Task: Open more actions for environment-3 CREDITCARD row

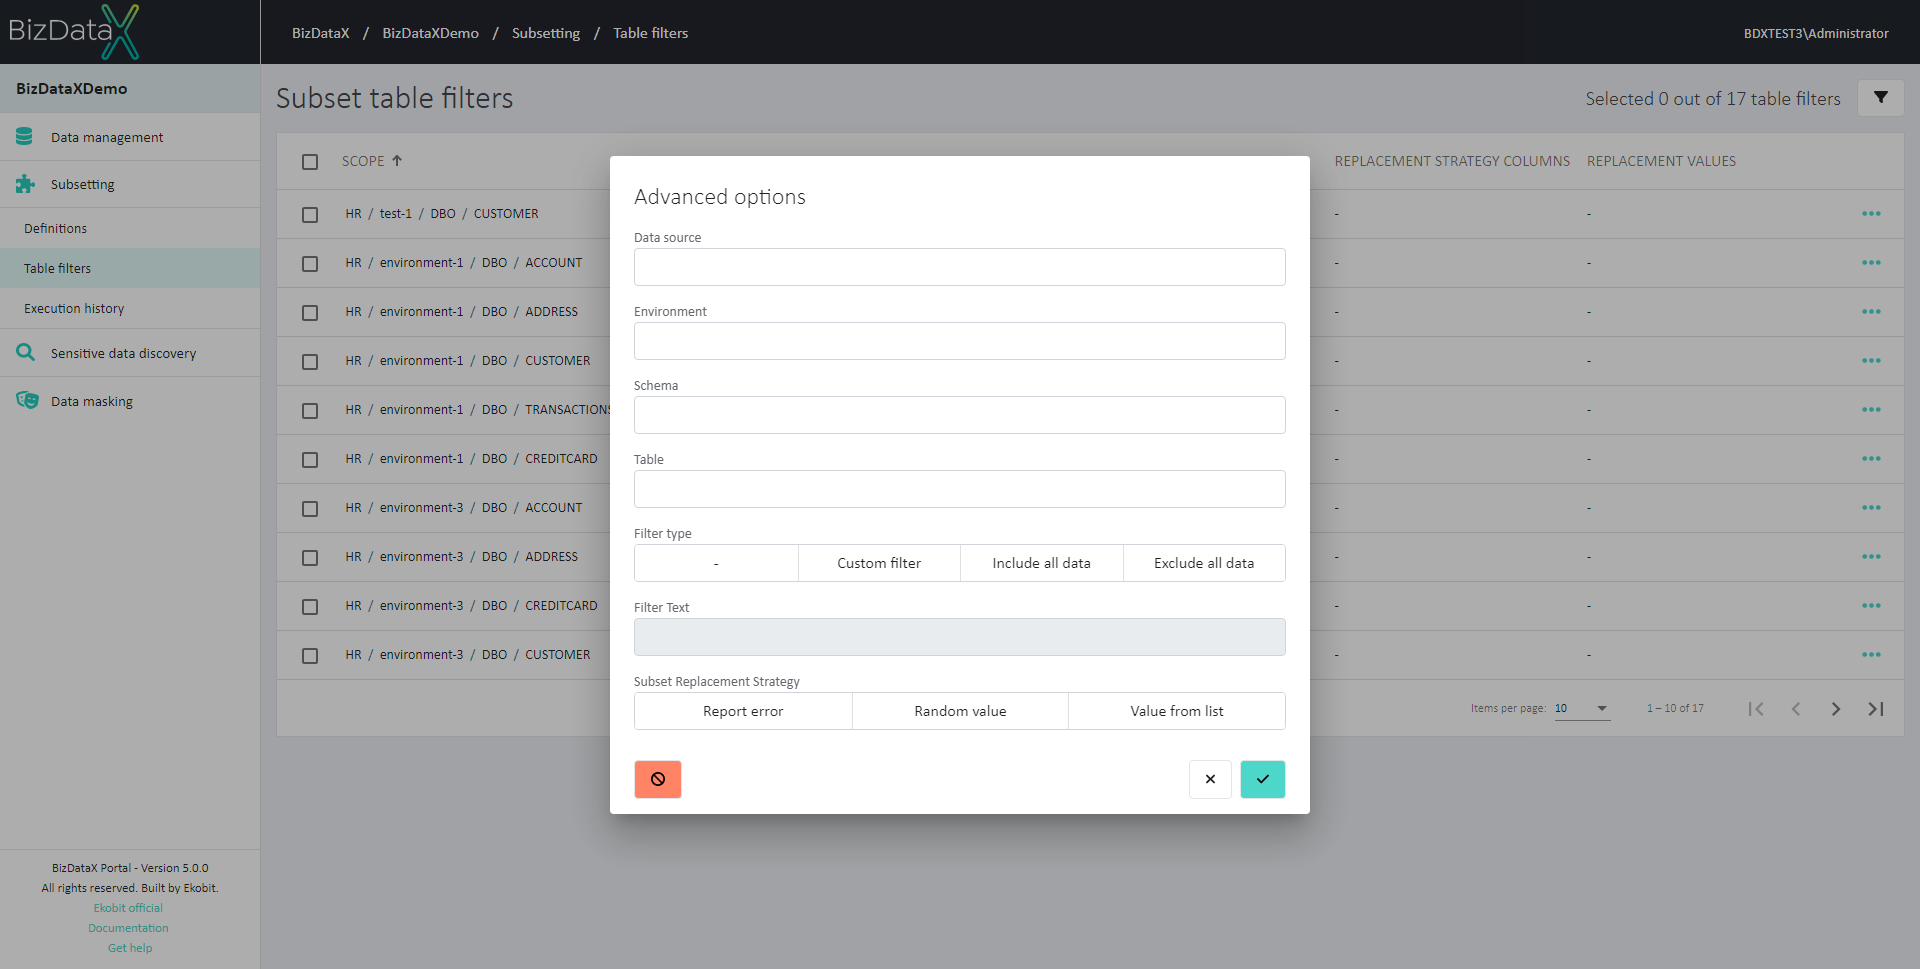Action: pyautogui.click(x=1871, y=606)
